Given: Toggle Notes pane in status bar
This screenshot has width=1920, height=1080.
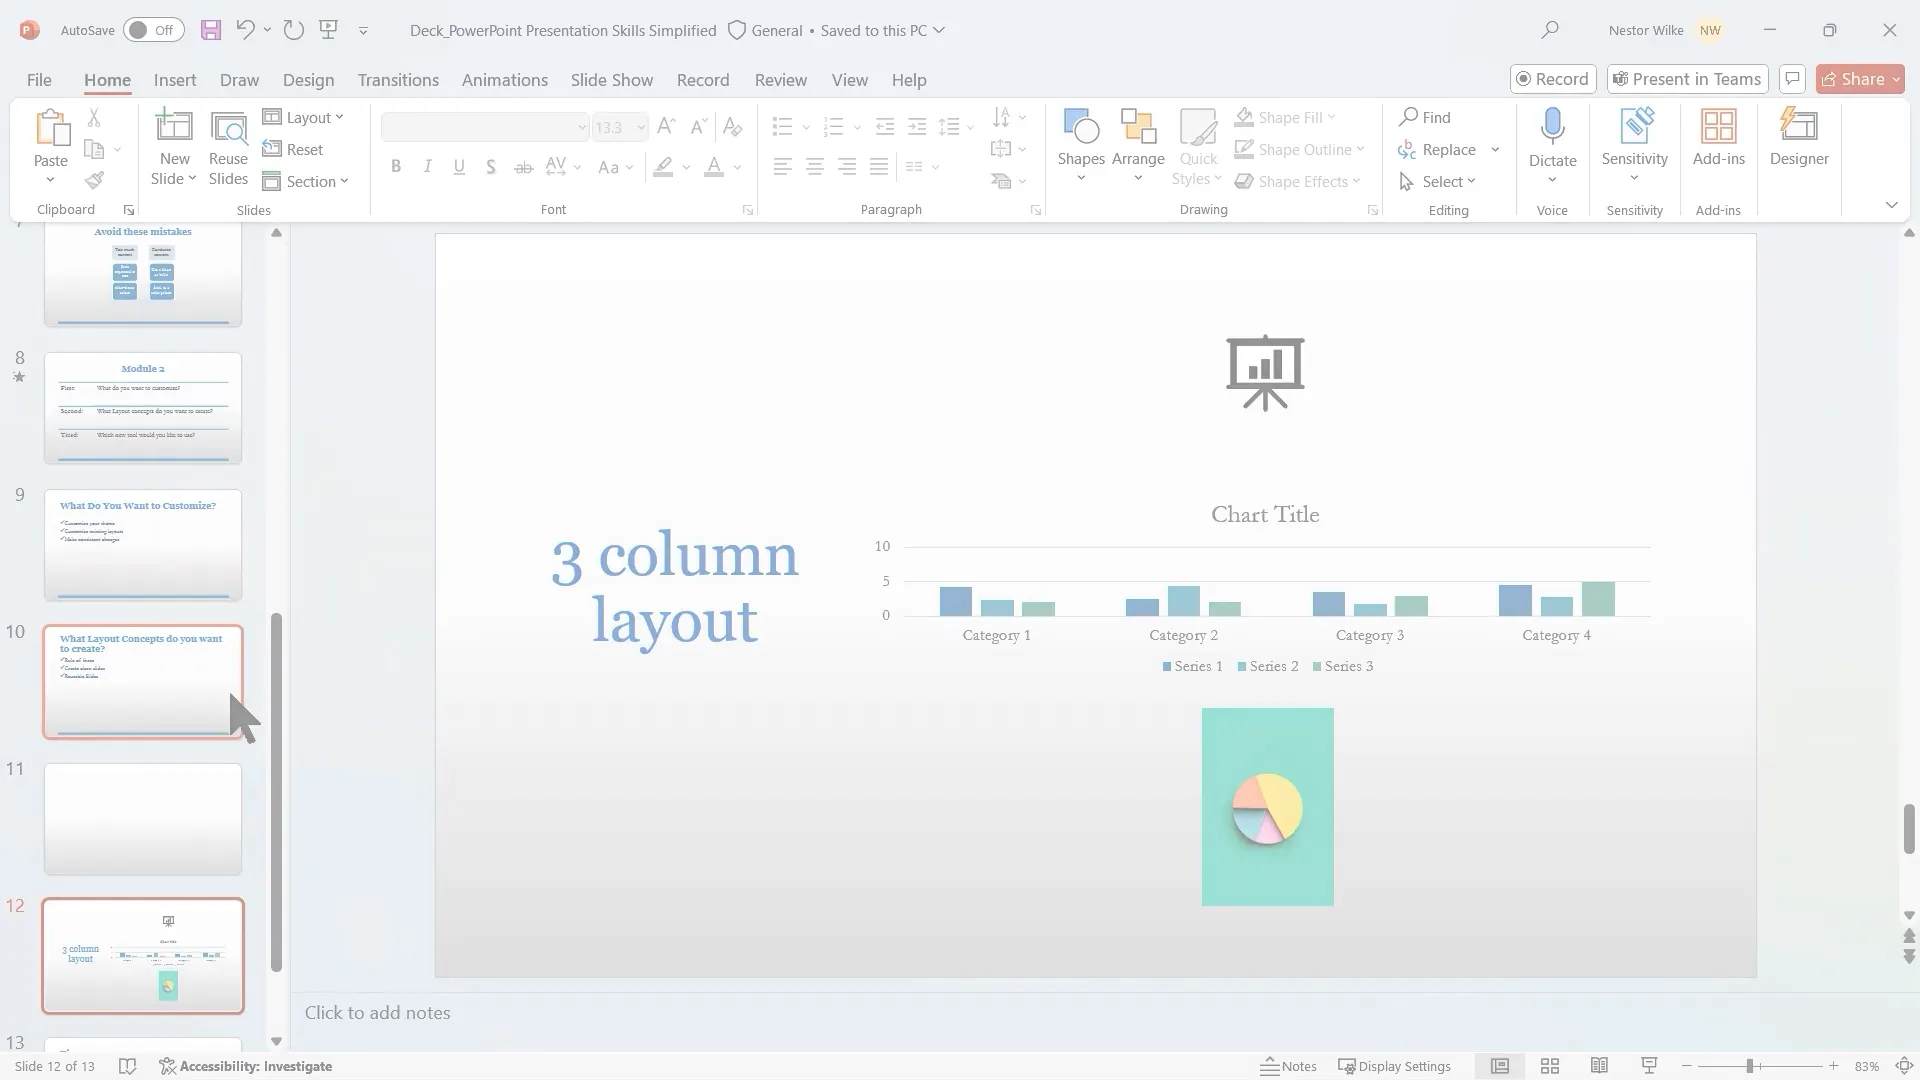Looking at the screenshot, I should (1288, 1066).
